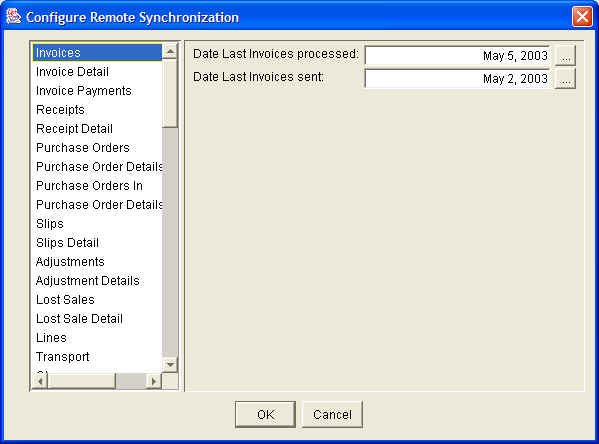Click the application icon in title bar
The image size is (599, 444).
(x=13, y=16)
